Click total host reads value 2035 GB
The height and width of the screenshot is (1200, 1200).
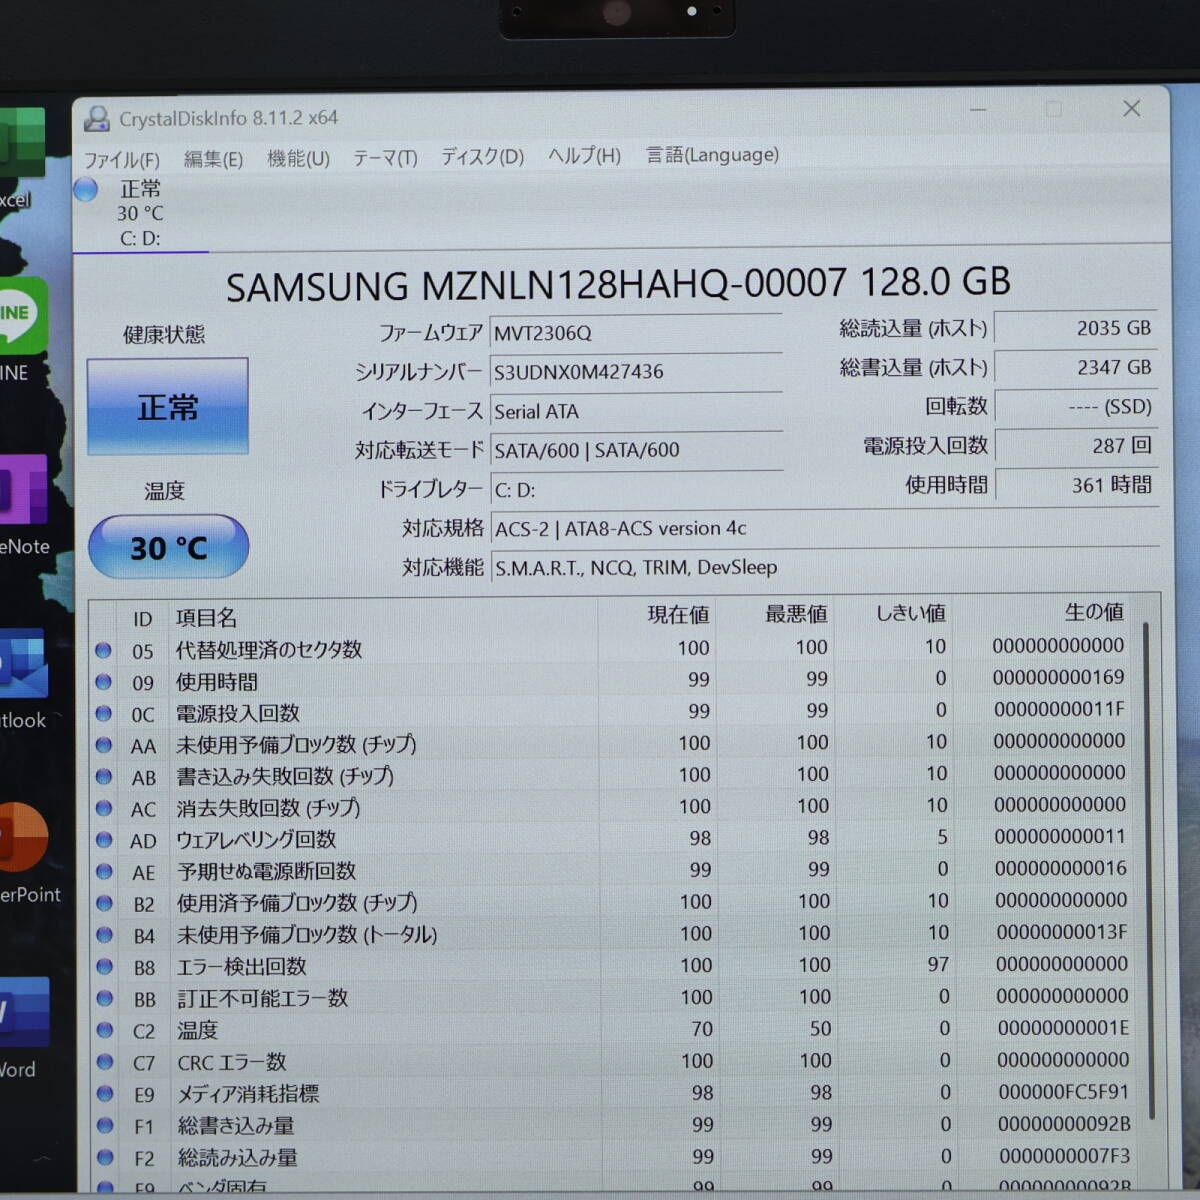(1076, 328)
